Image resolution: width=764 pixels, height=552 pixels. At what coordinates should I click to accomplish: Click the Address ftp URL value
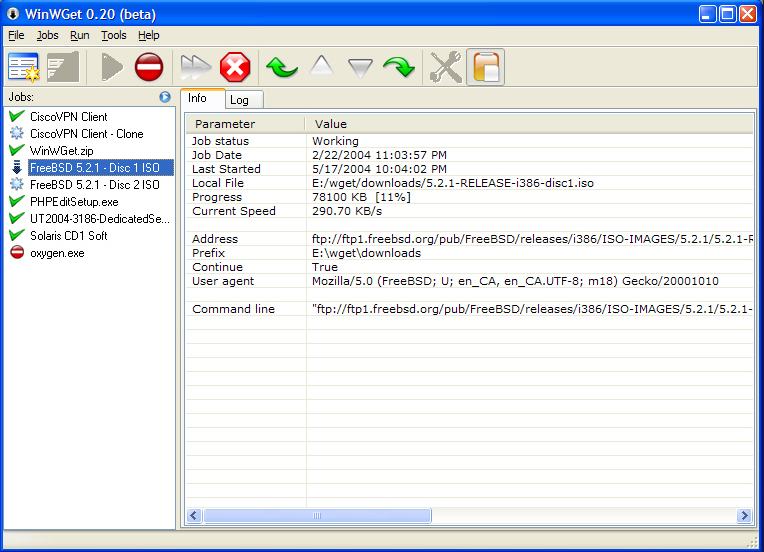532,239
